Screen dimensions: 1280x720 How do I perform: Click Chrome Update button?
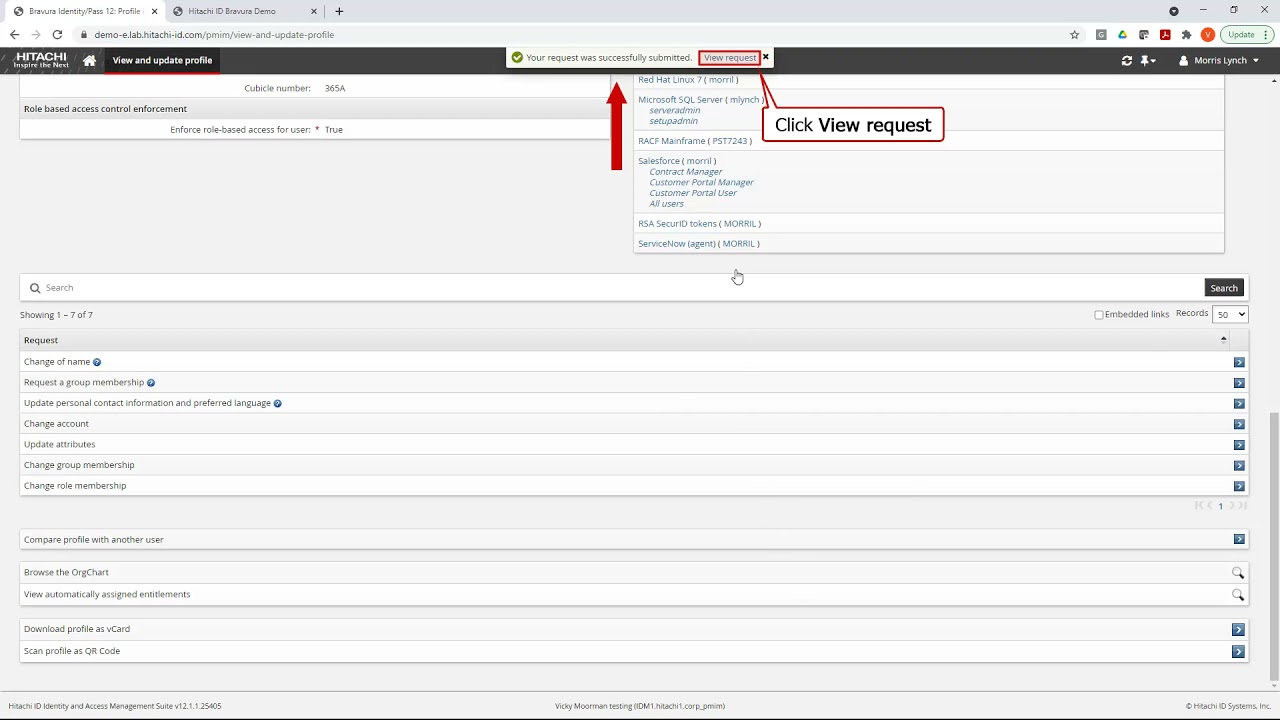point(1241,35)
